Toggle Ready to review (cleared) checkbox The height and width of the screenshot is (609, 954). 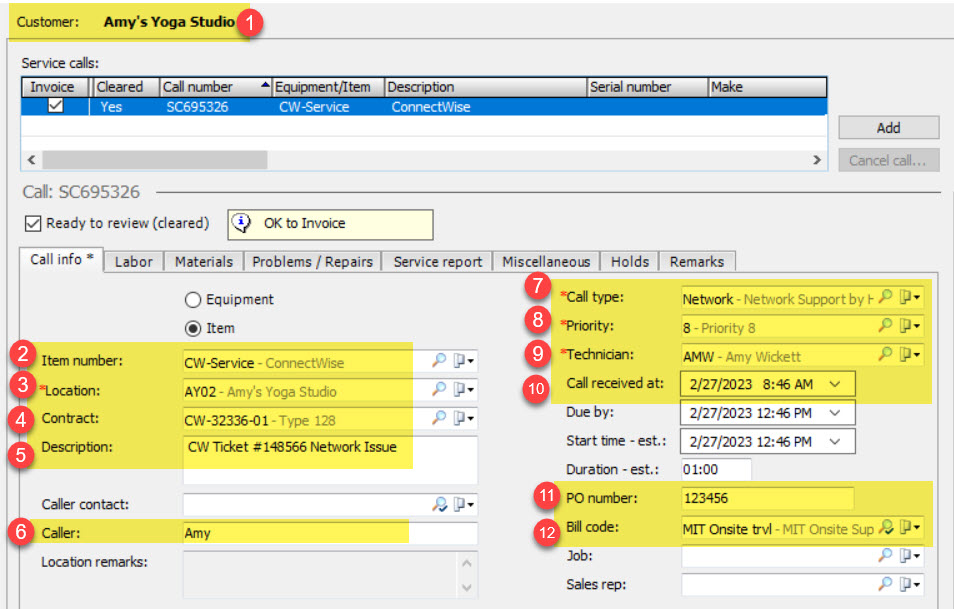[33, 223]
